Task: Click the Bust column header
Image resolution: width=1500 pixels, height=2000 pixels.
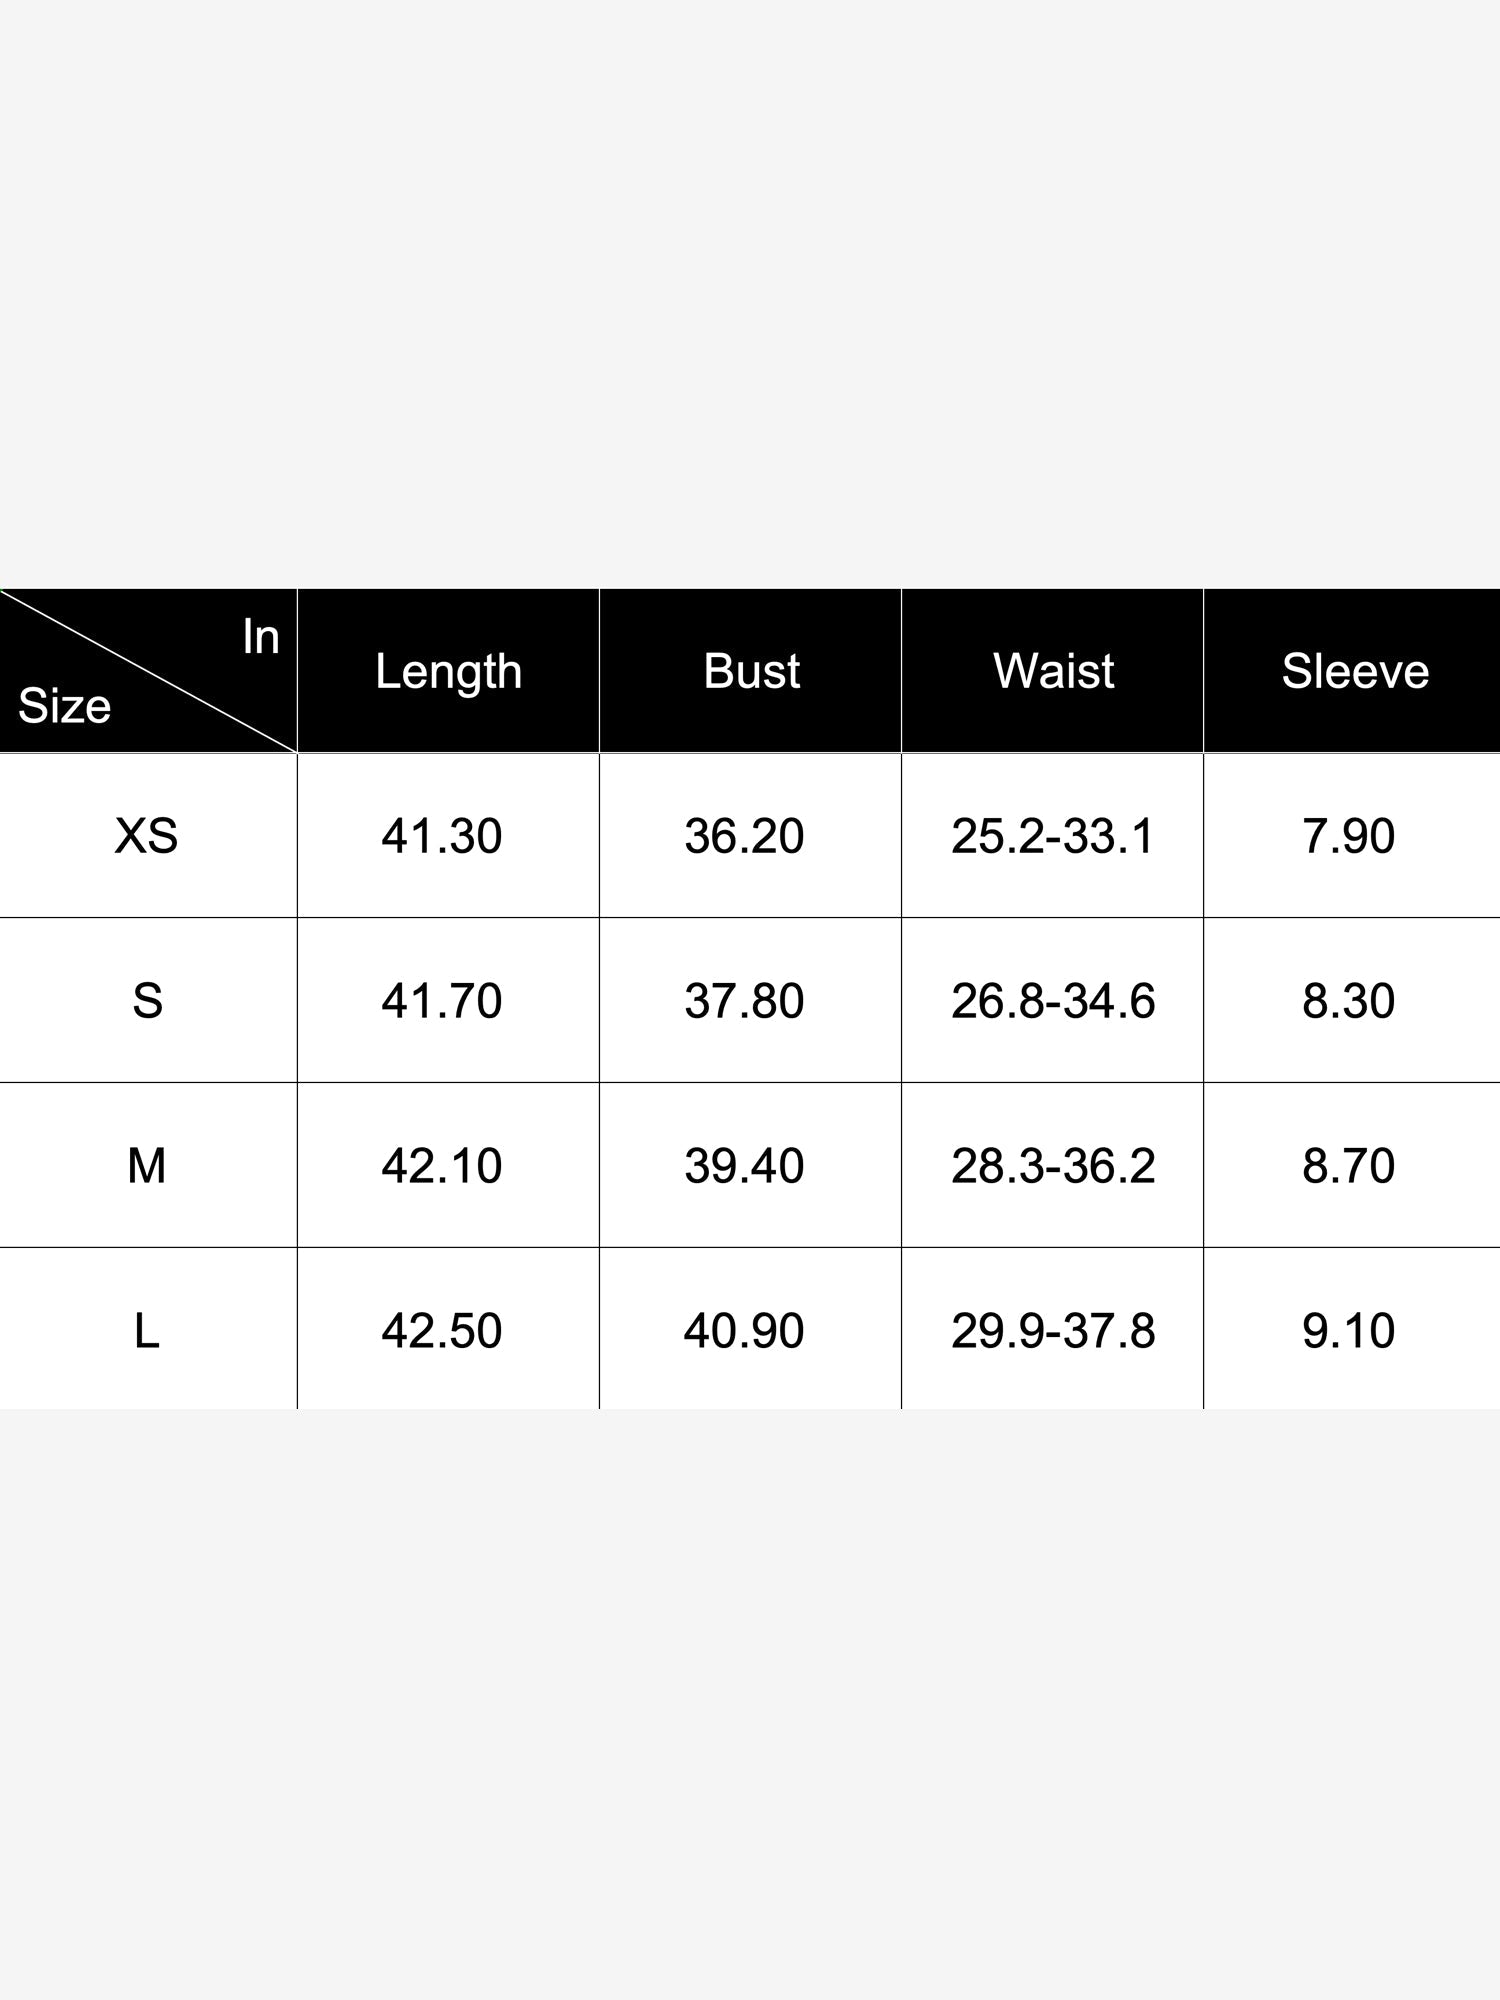Action: point(751,671)
